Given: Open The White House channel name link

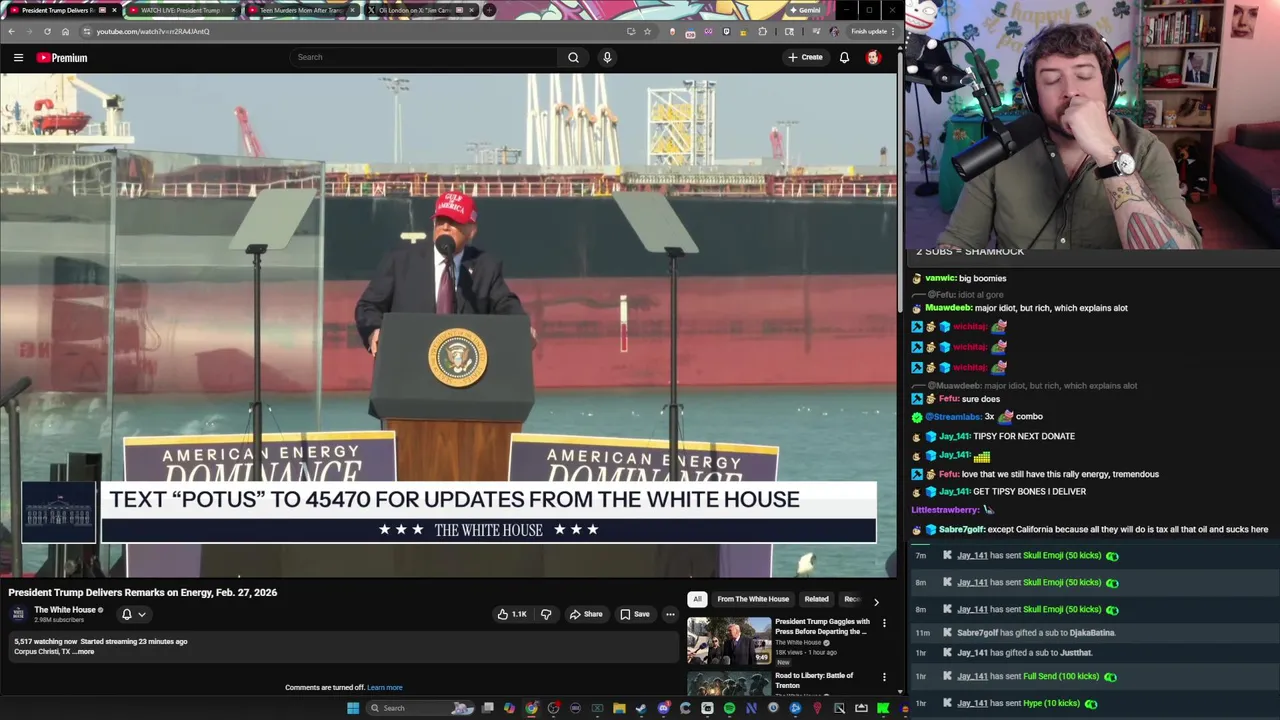Looking at the screenshot, I should 65,610.
